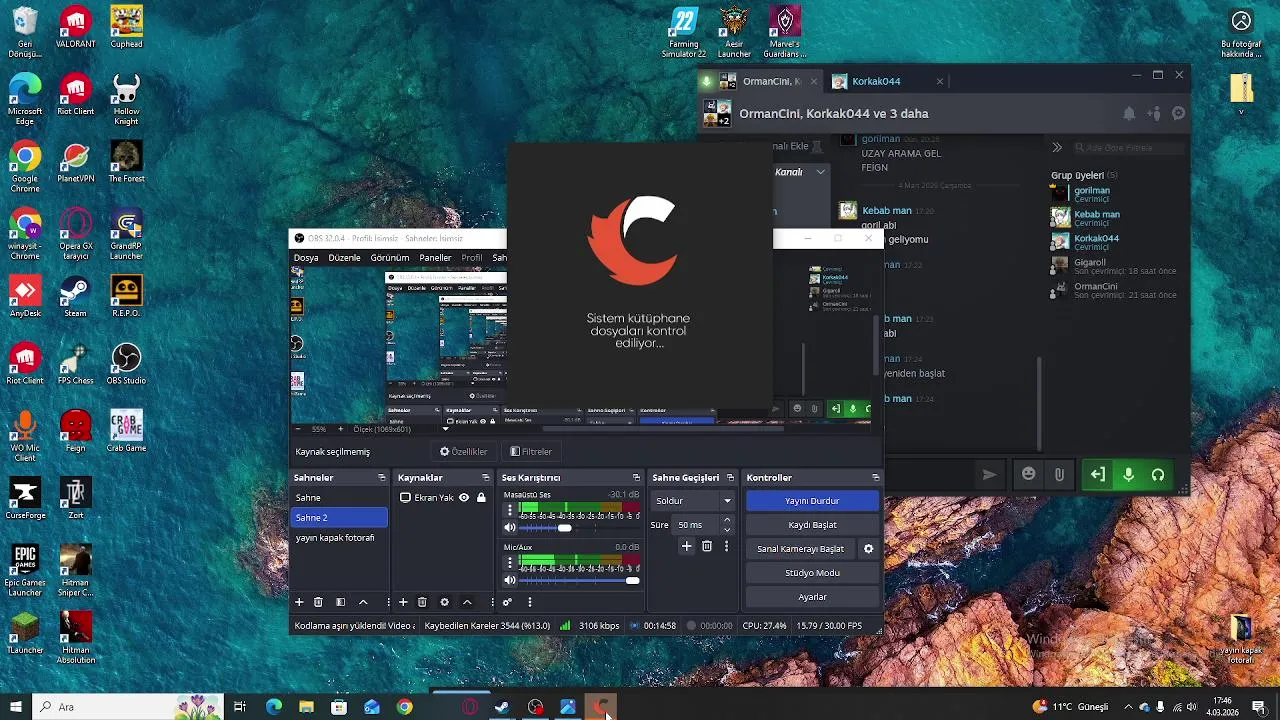Move source up in Kaynaklar toolbar
Screen dimensions: 1280x720
[x=467, y=602]
